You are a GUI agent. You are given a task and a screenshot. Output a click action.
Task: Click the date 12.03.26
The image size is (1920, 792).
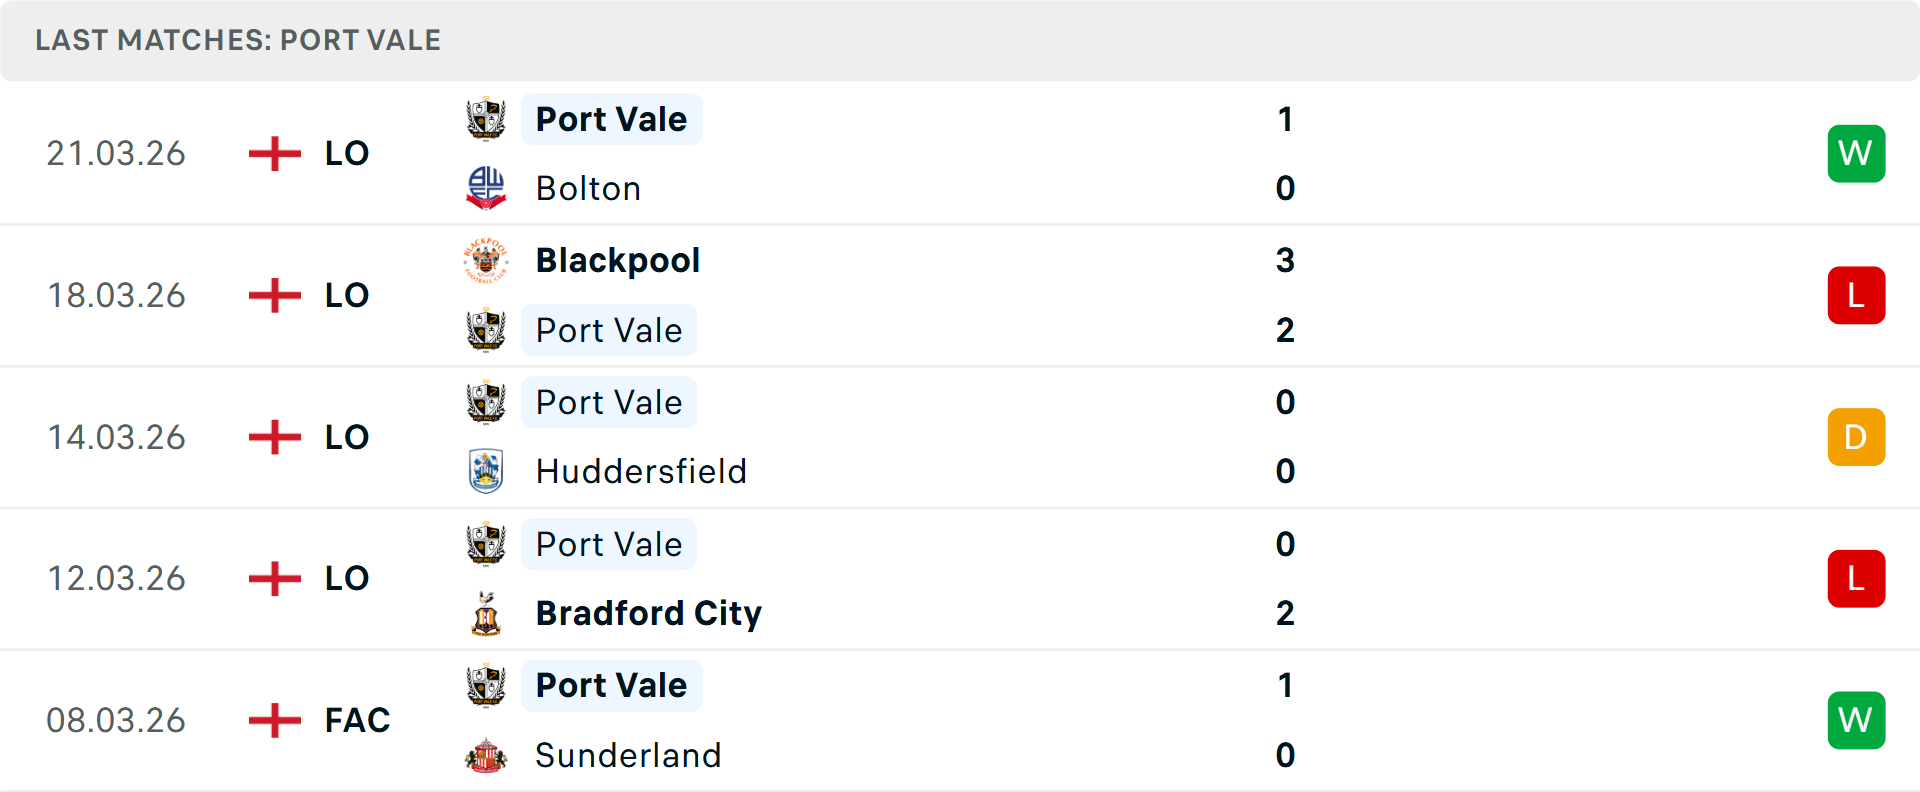pos(116,578)
